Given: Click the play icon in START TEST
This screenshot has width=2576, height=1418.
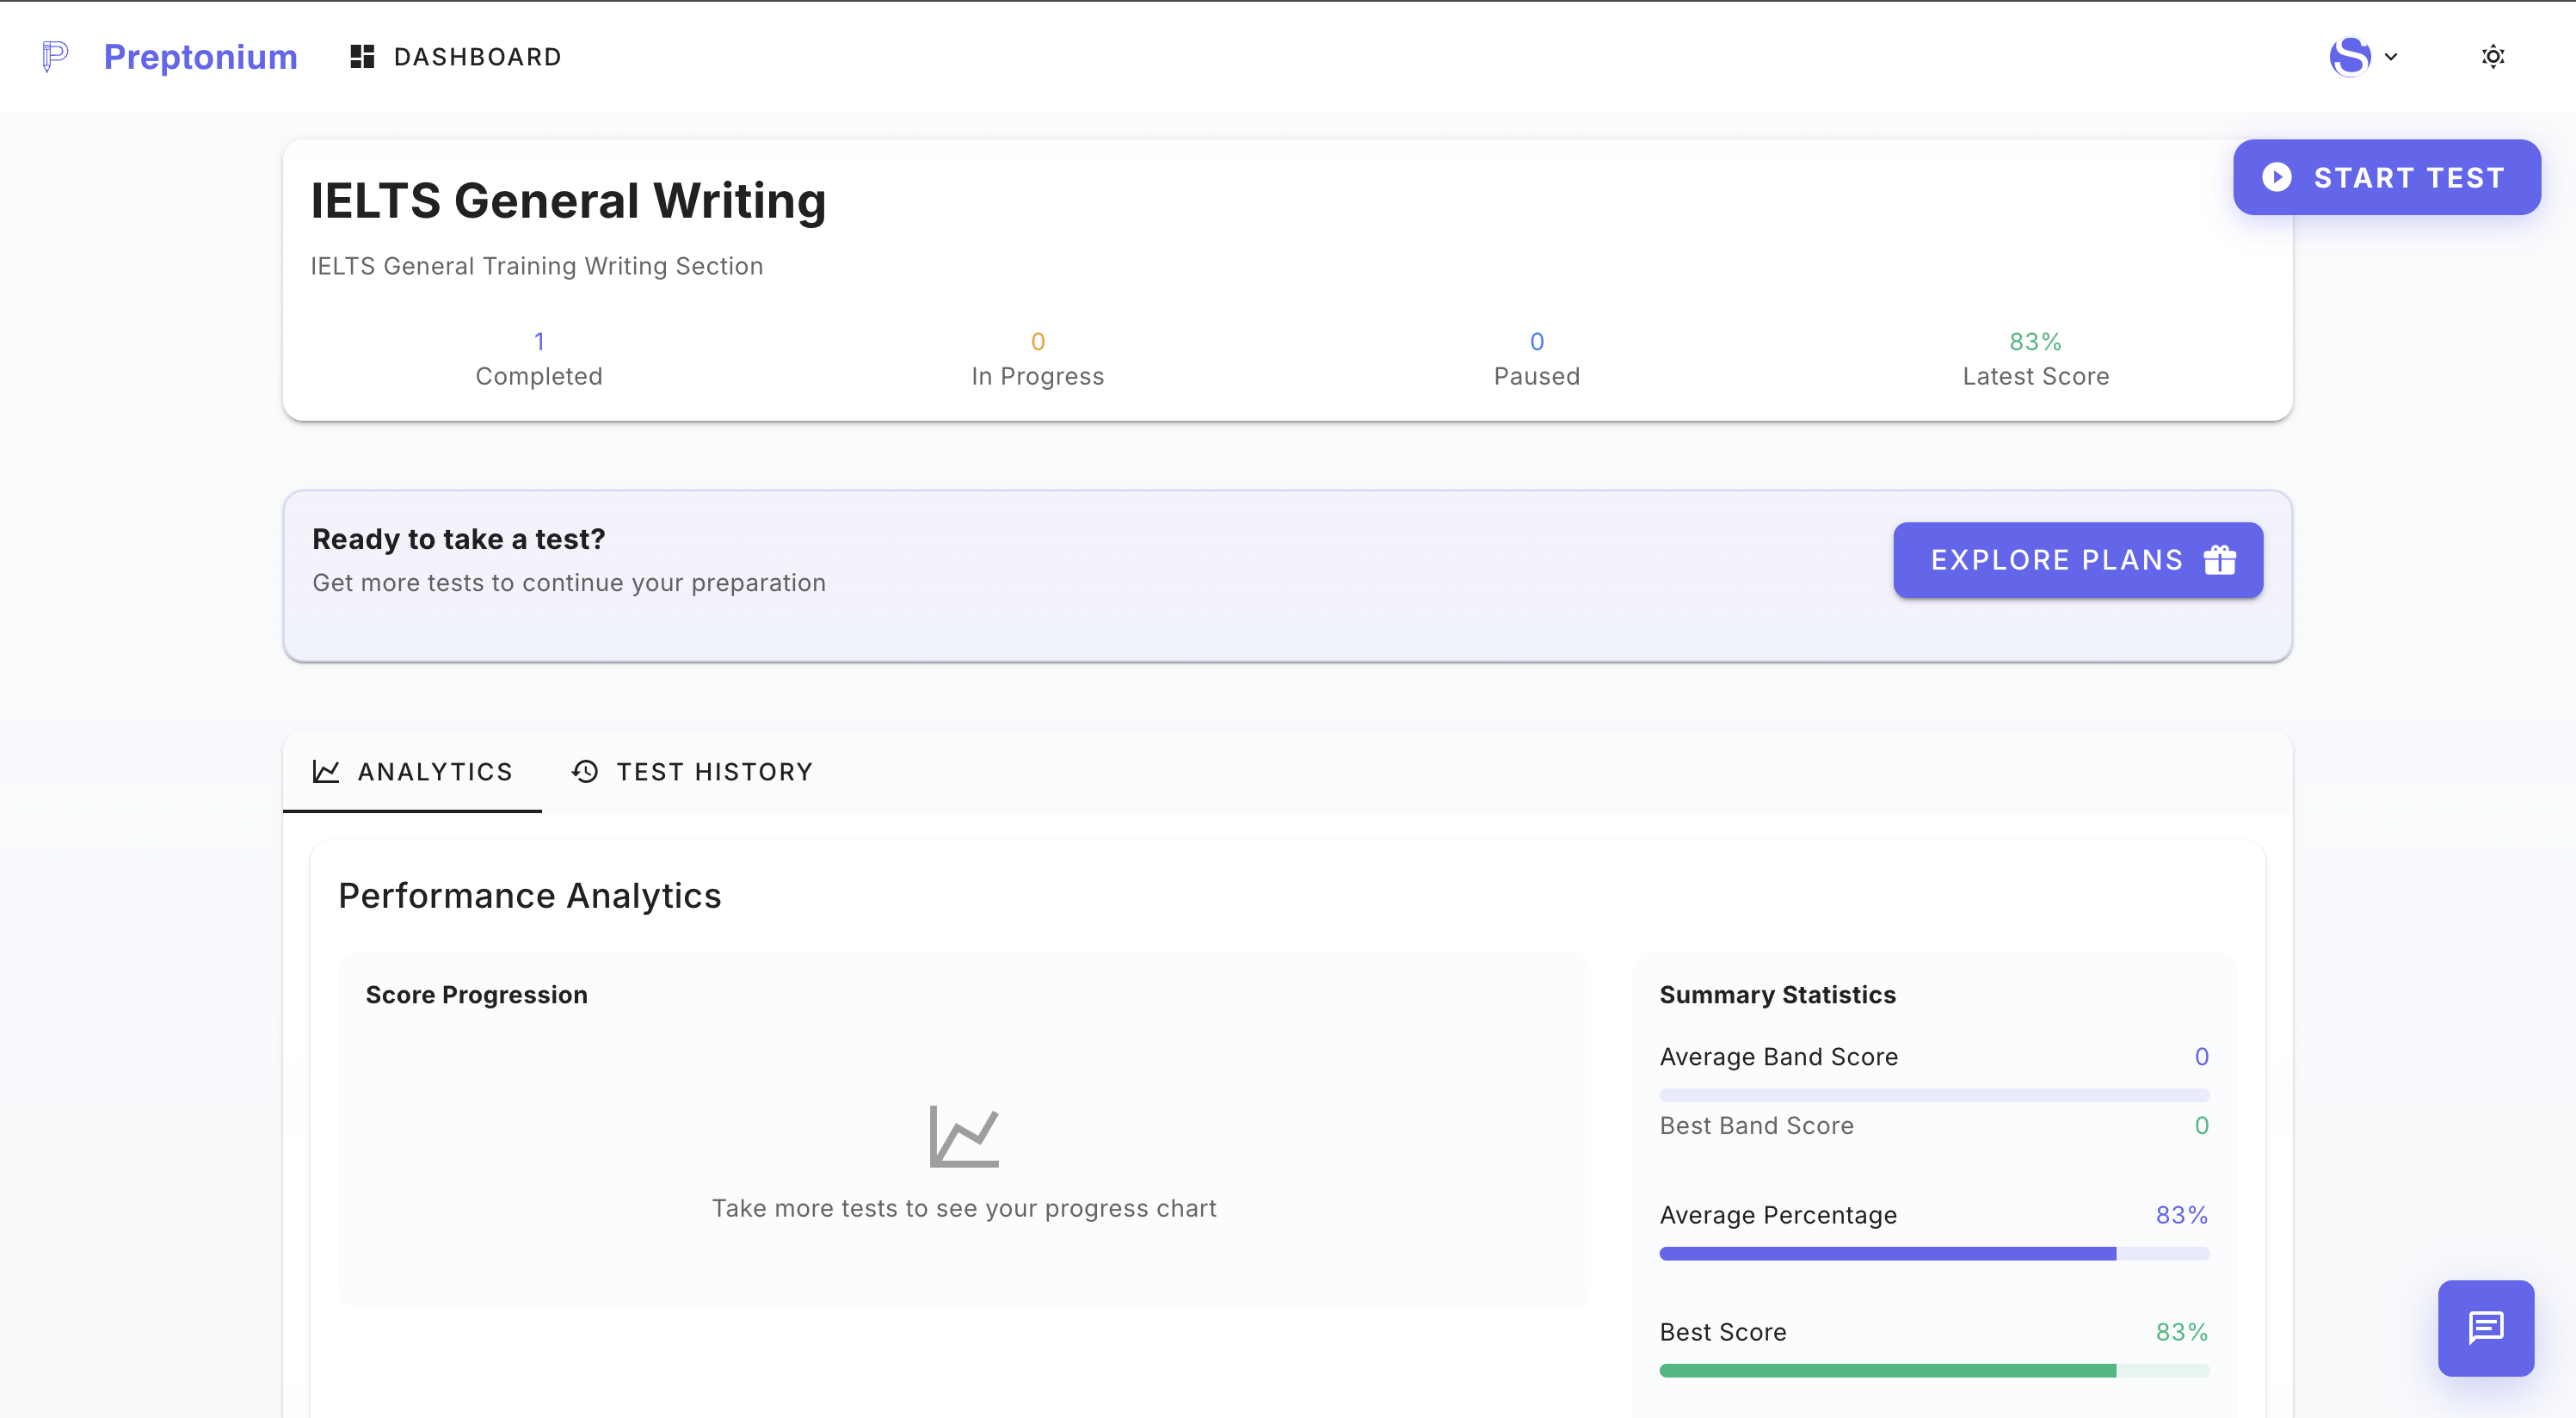Looking at the screenshot, I should 2277,177.
